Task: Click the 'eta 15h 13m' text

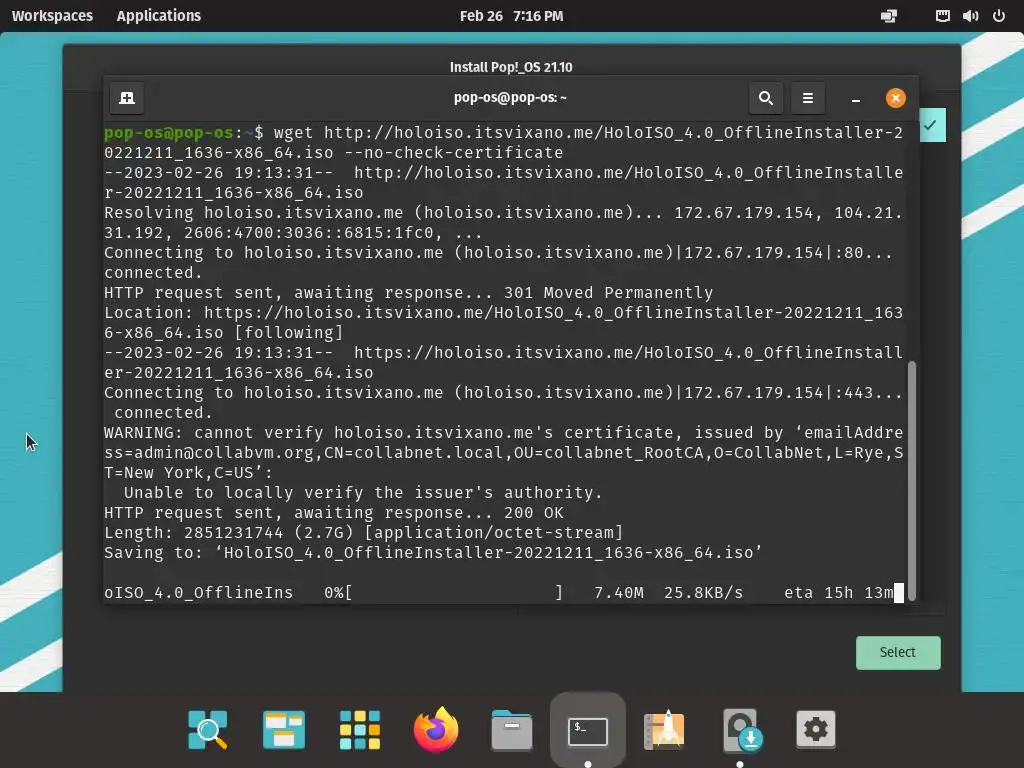Action: pos(839,592)
